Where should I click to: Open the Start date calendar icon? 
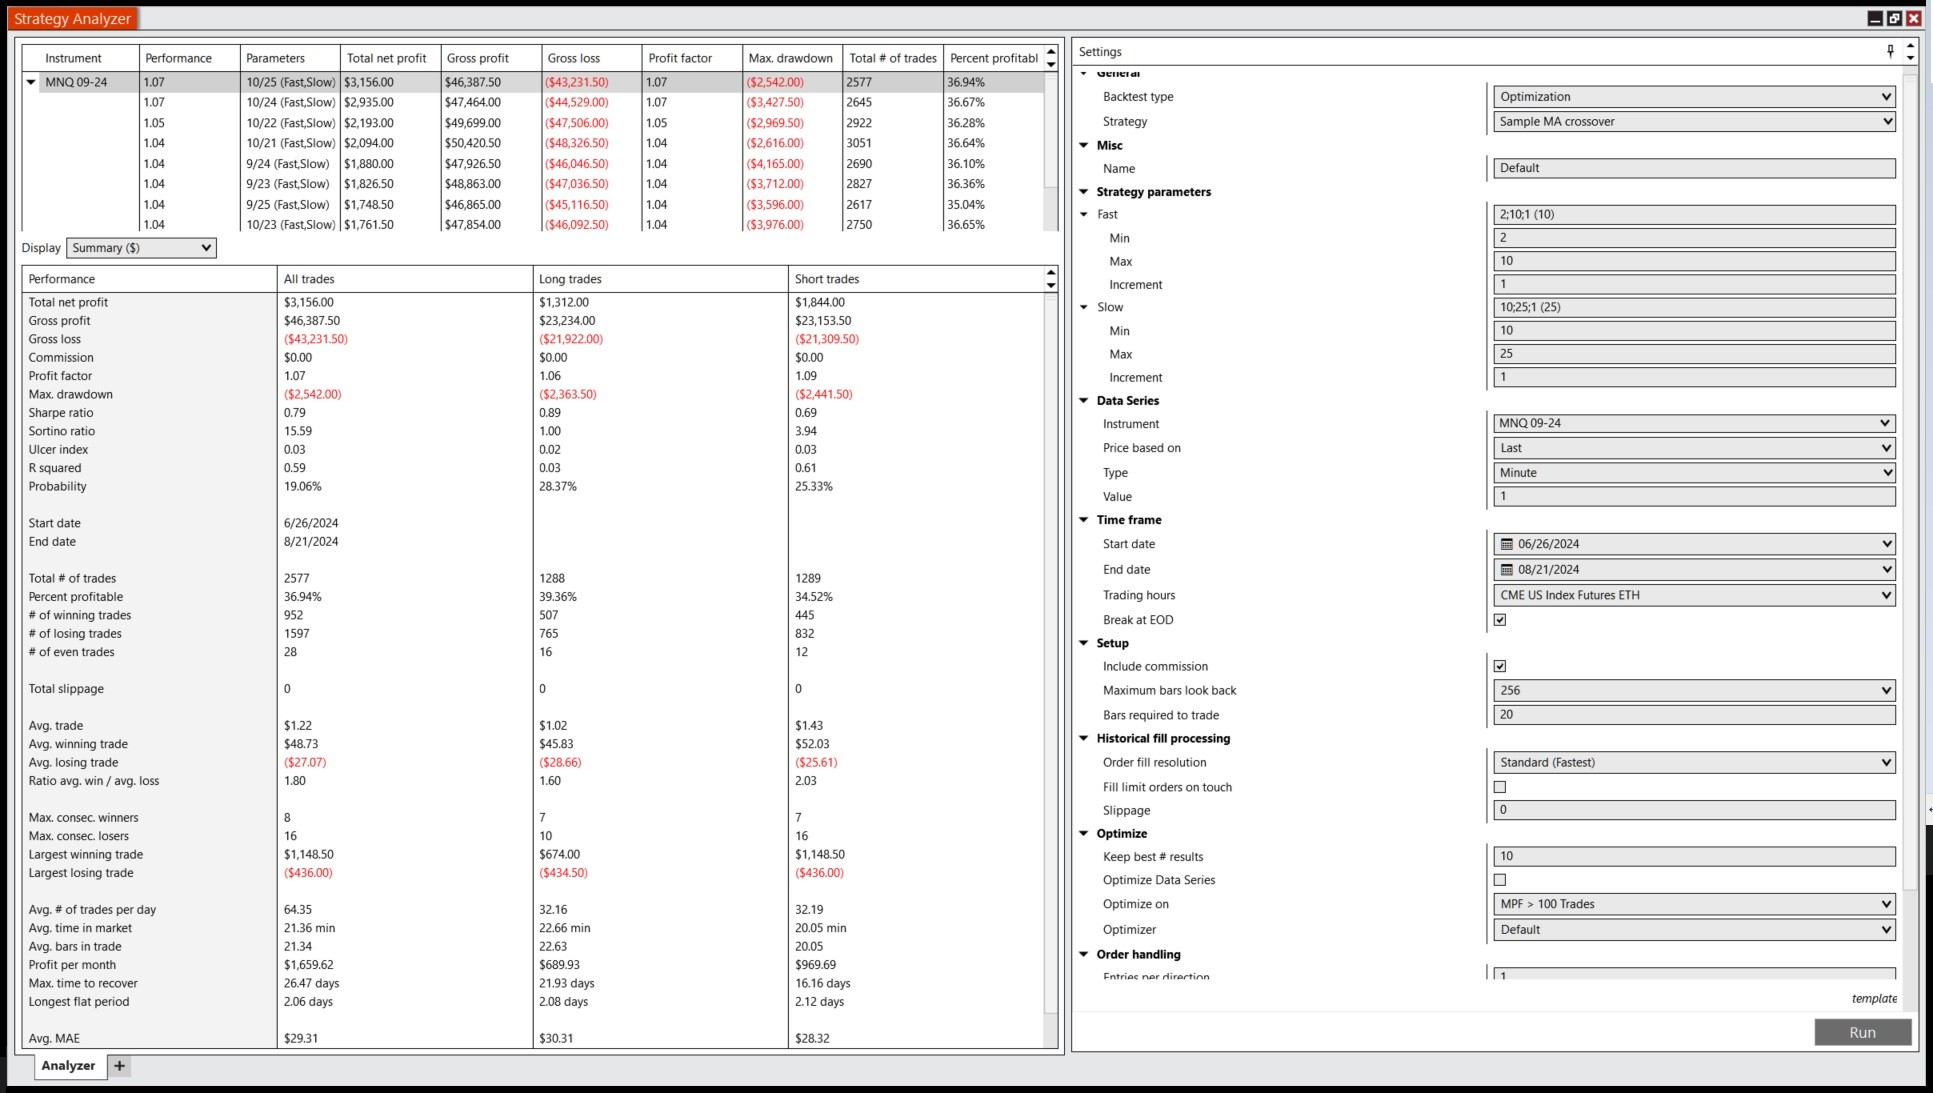[1507, 544]
